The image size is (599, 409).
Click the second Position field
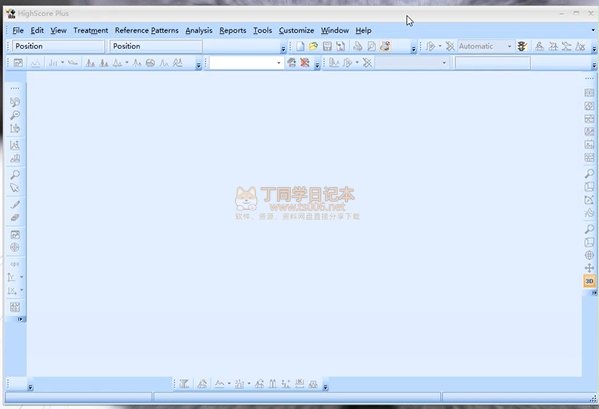point(156,46)
